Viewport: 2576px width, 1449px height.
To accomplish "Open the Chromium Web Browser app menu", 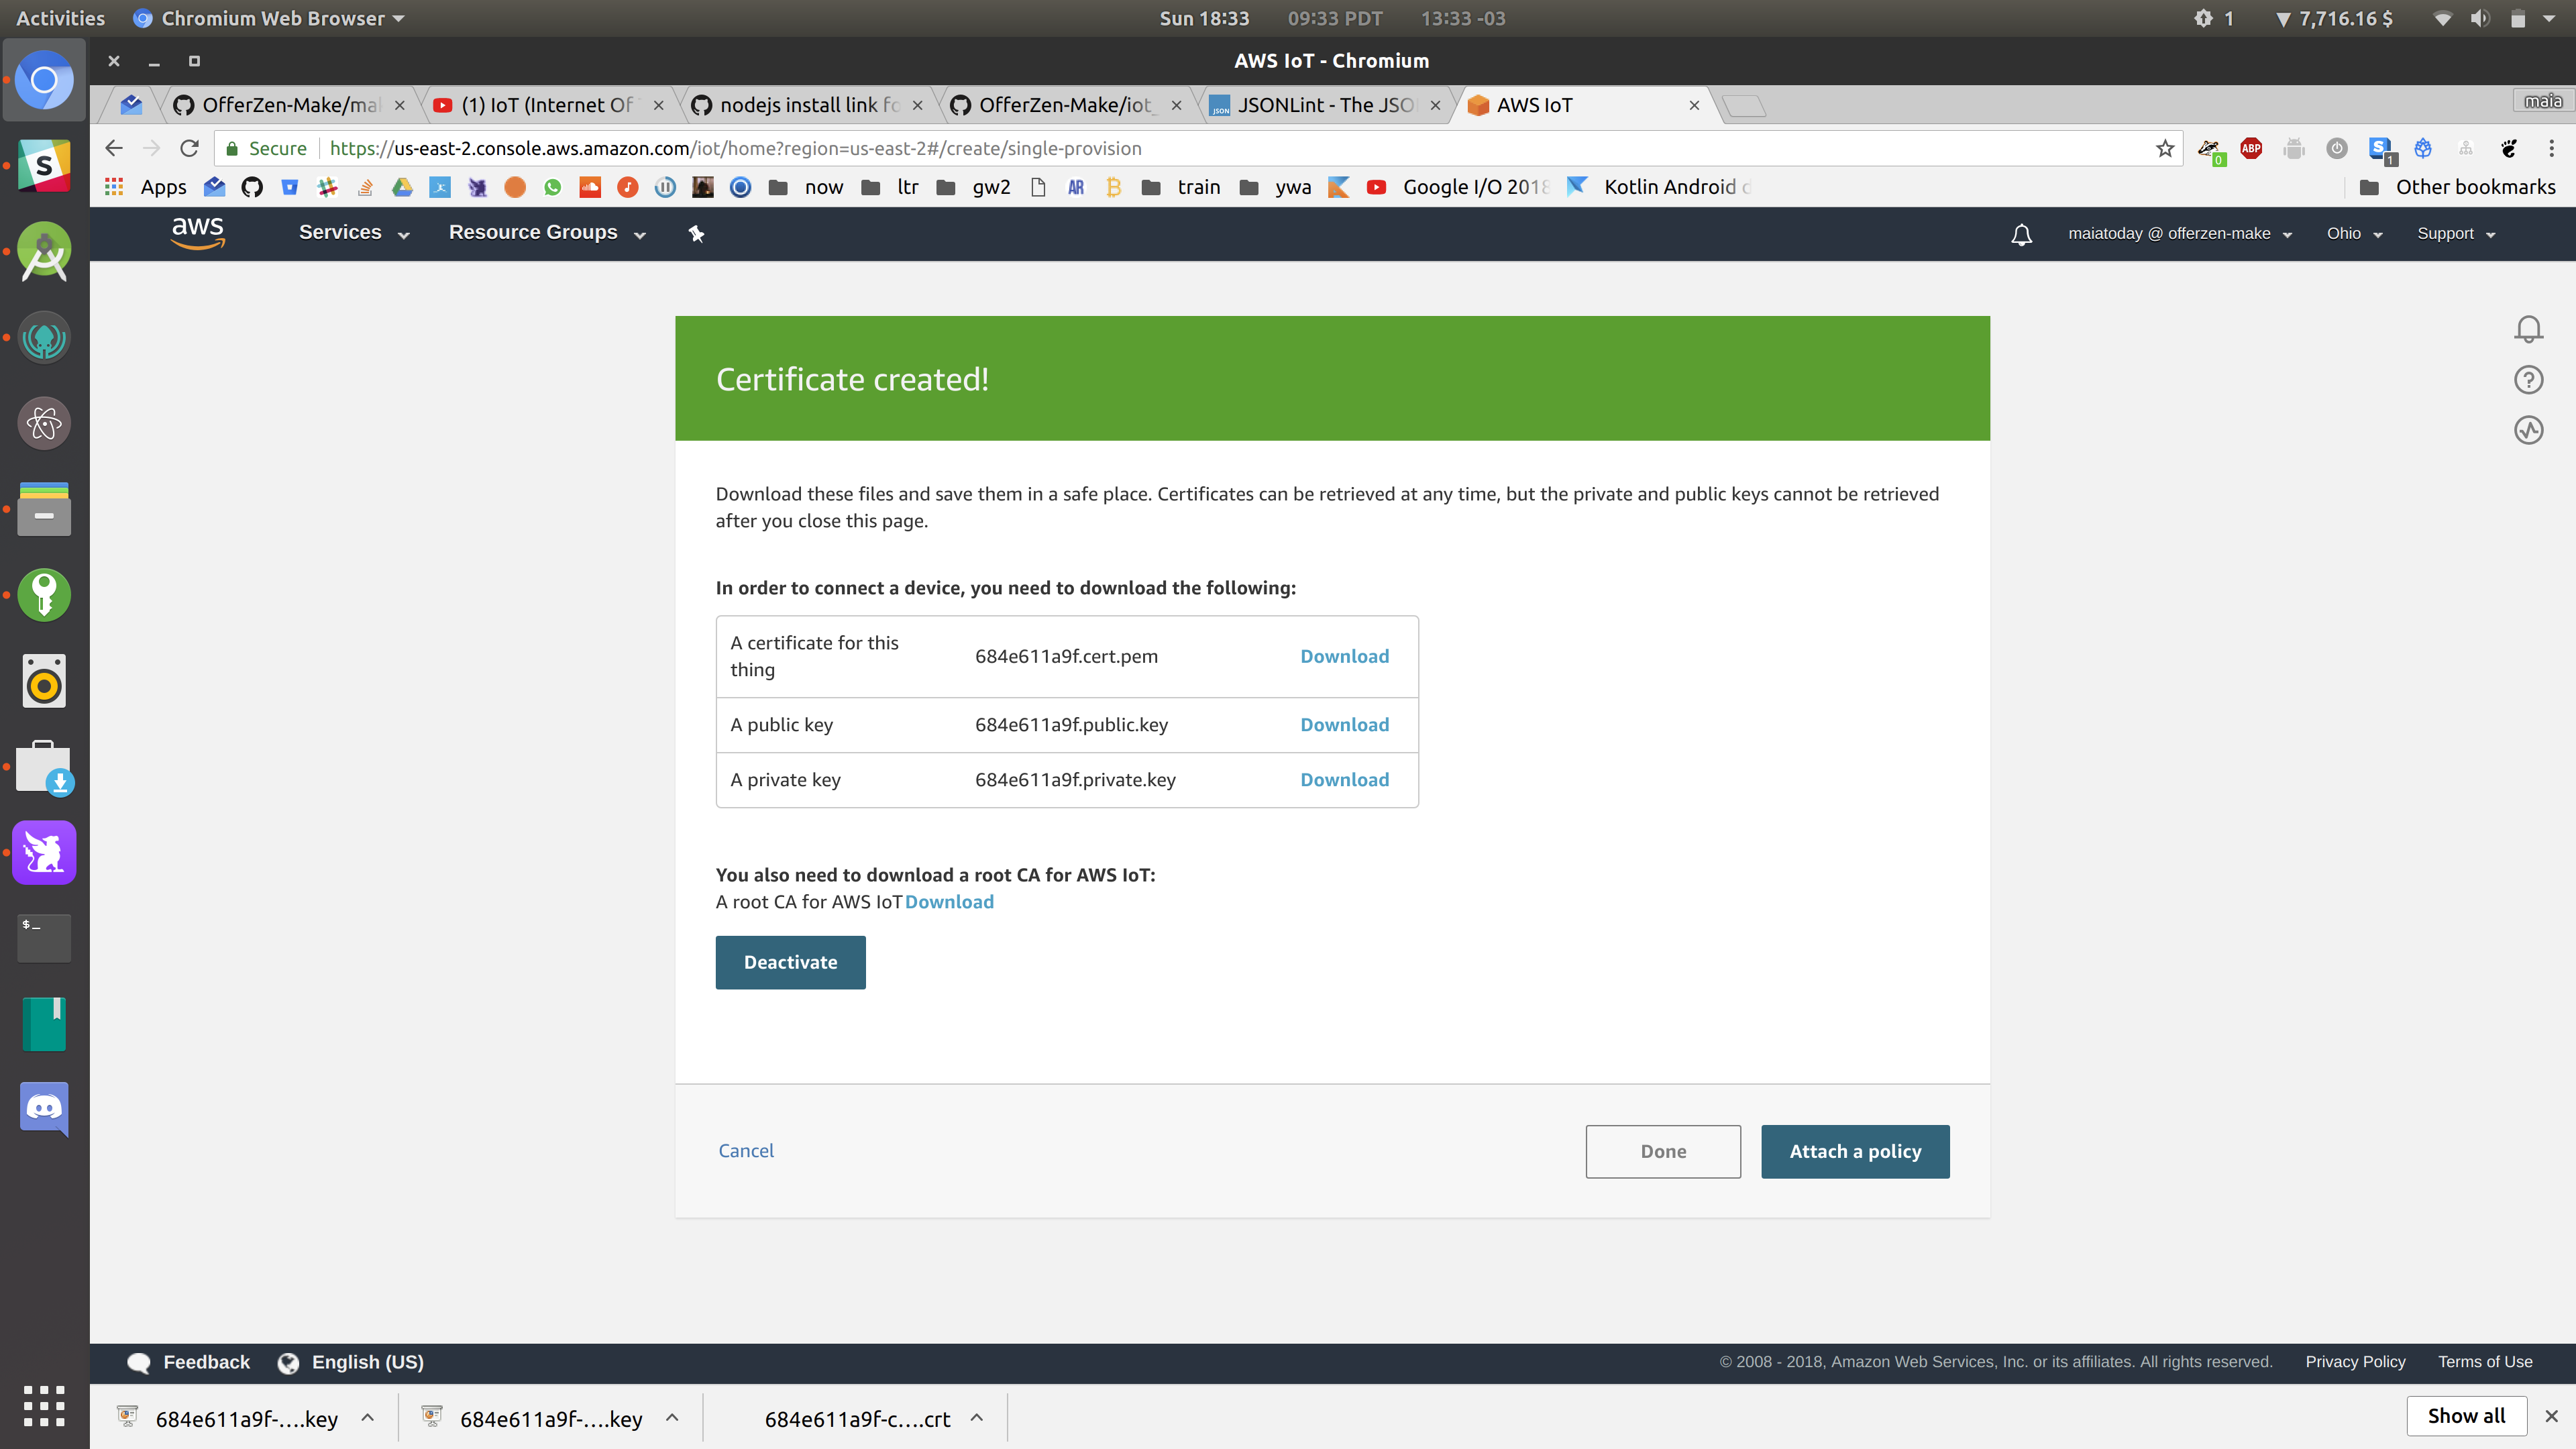I will point(268,18).
